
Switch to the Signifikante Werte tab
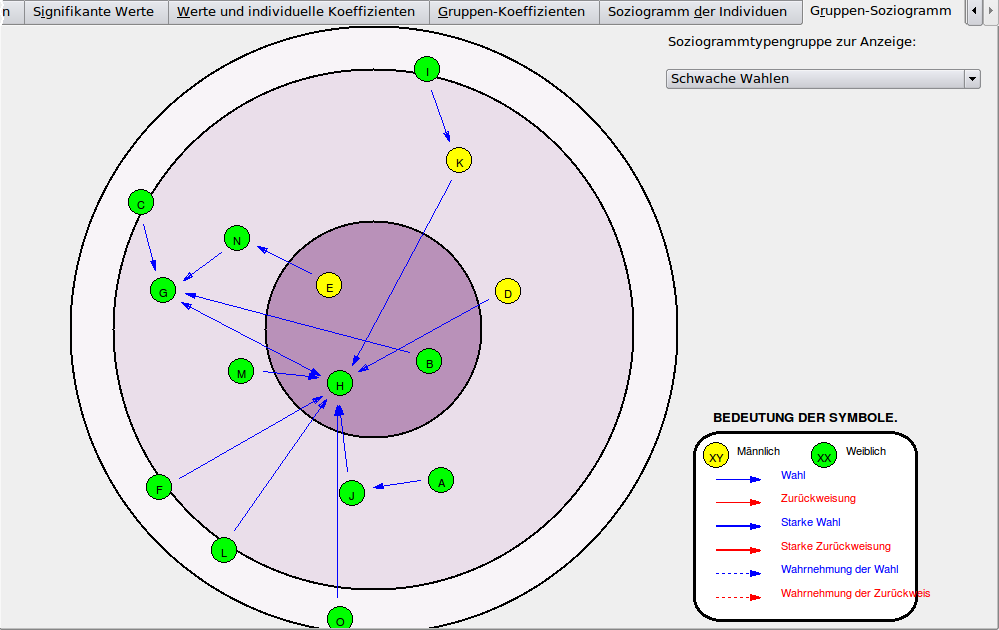[94, 12]
